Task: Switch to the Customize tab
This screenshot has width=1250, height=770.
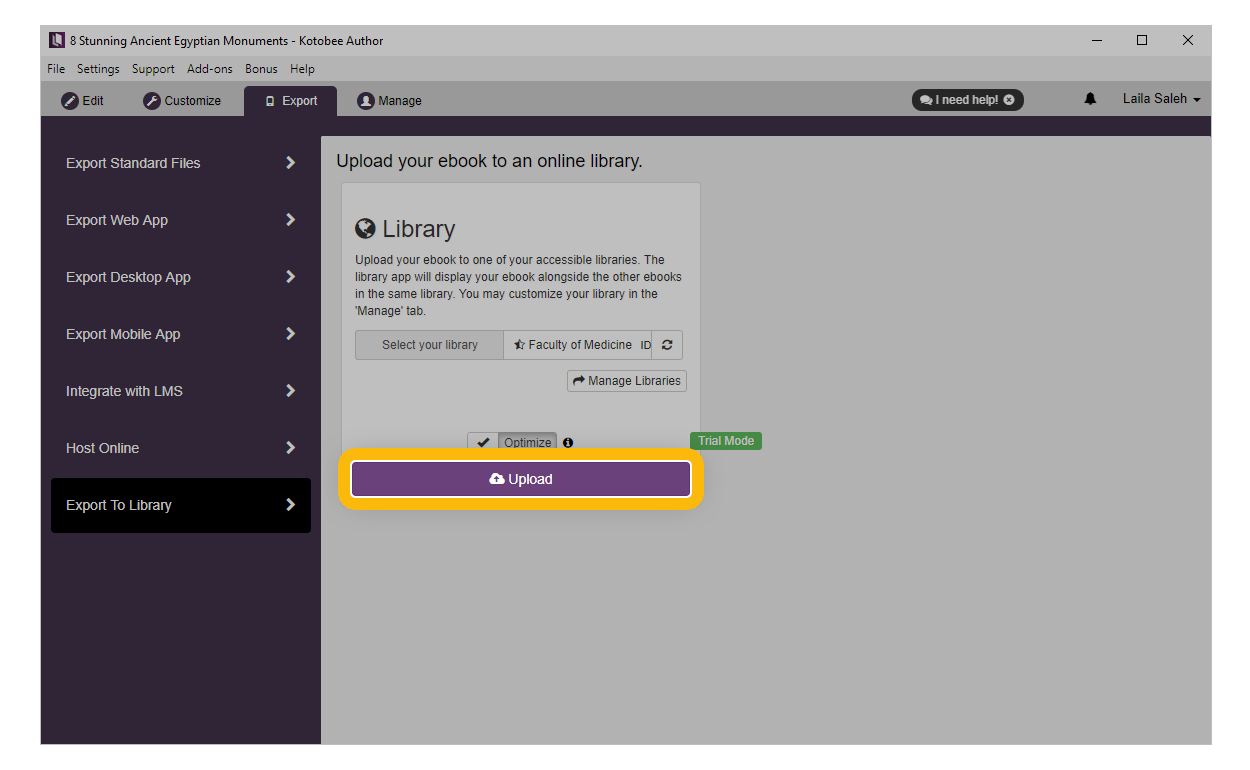Action: click(182, 101)
